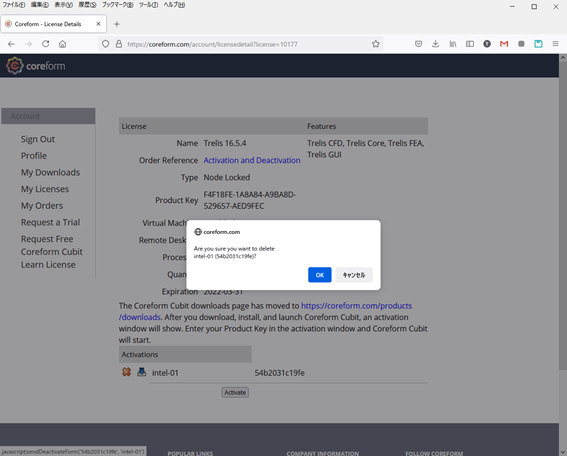Maximize the browser window
Screen dimensions: 567x456
pyautogui.click(x=534, y=7)
